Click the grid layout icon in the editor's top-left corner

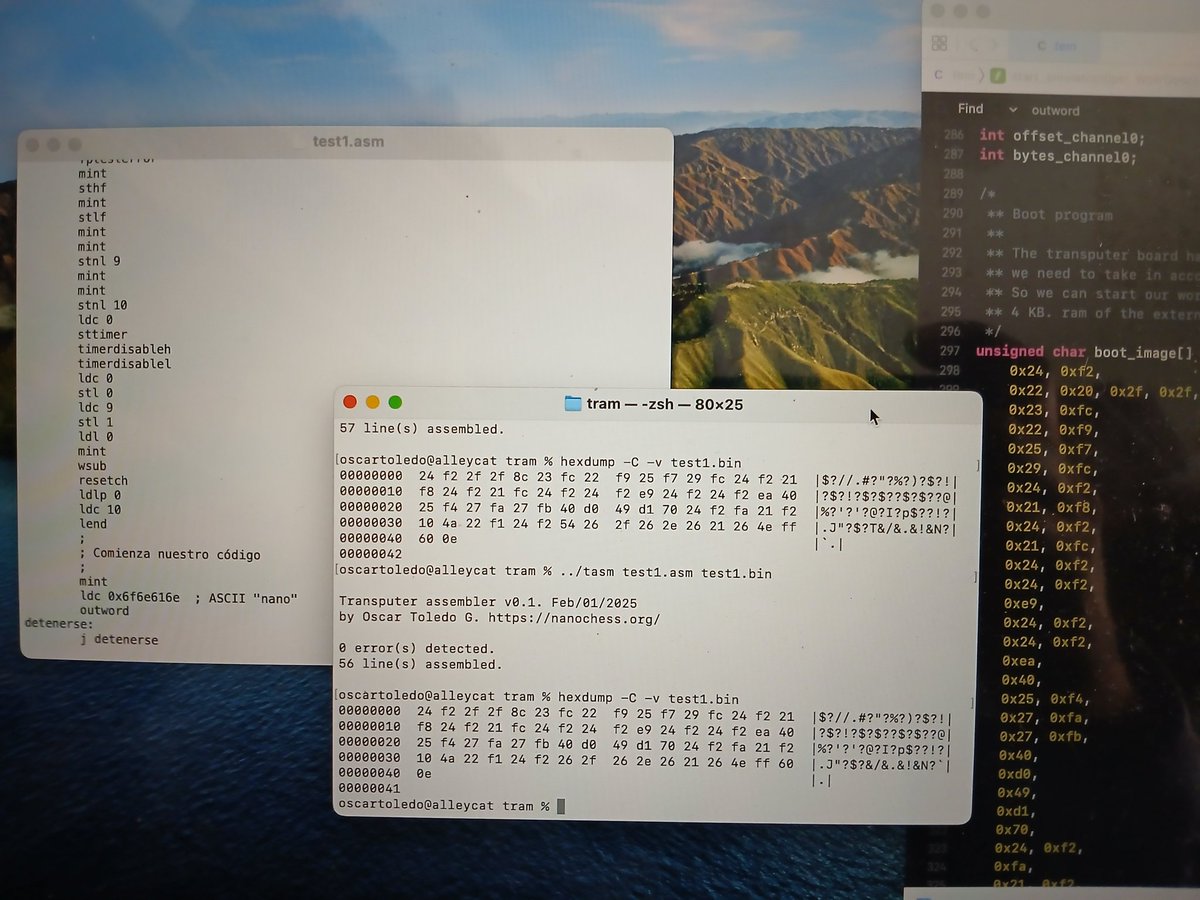tap(940, 43)
